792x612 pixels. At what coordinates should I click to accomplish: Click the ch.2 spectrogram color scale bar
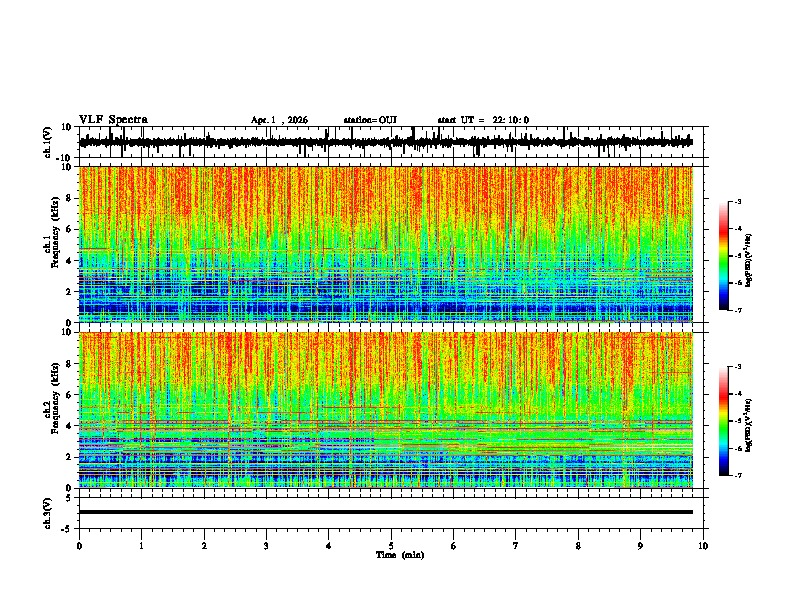point(723,421)
